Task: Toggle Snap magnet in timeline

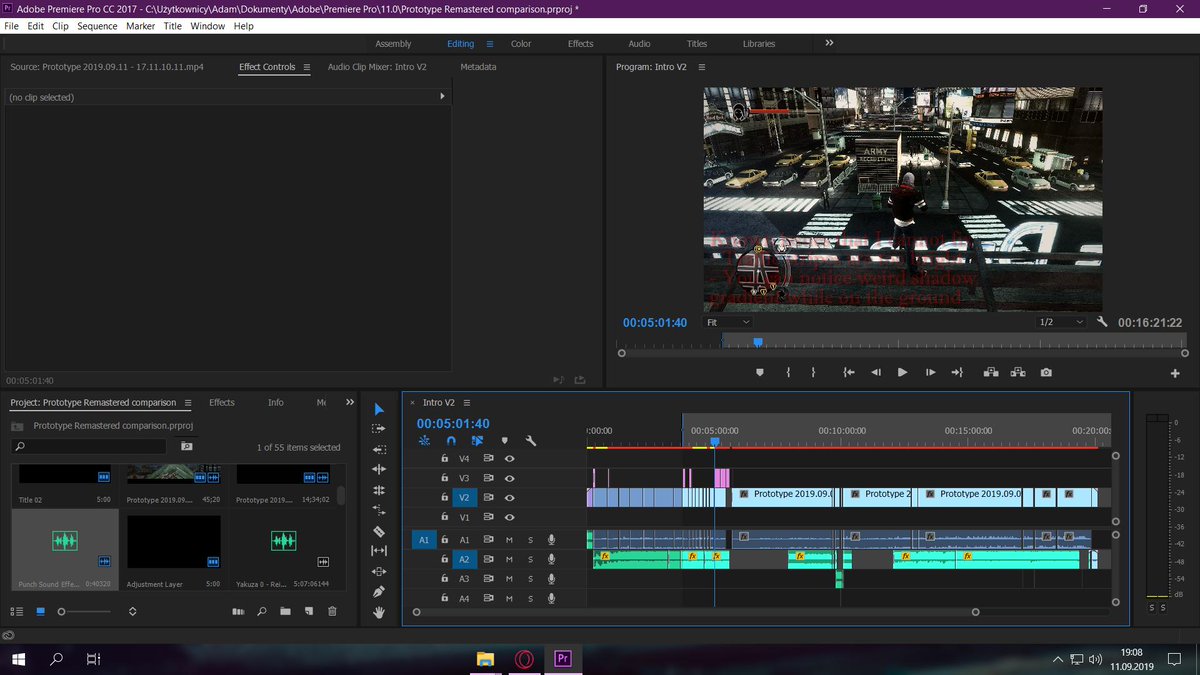Action: [451, 440]
